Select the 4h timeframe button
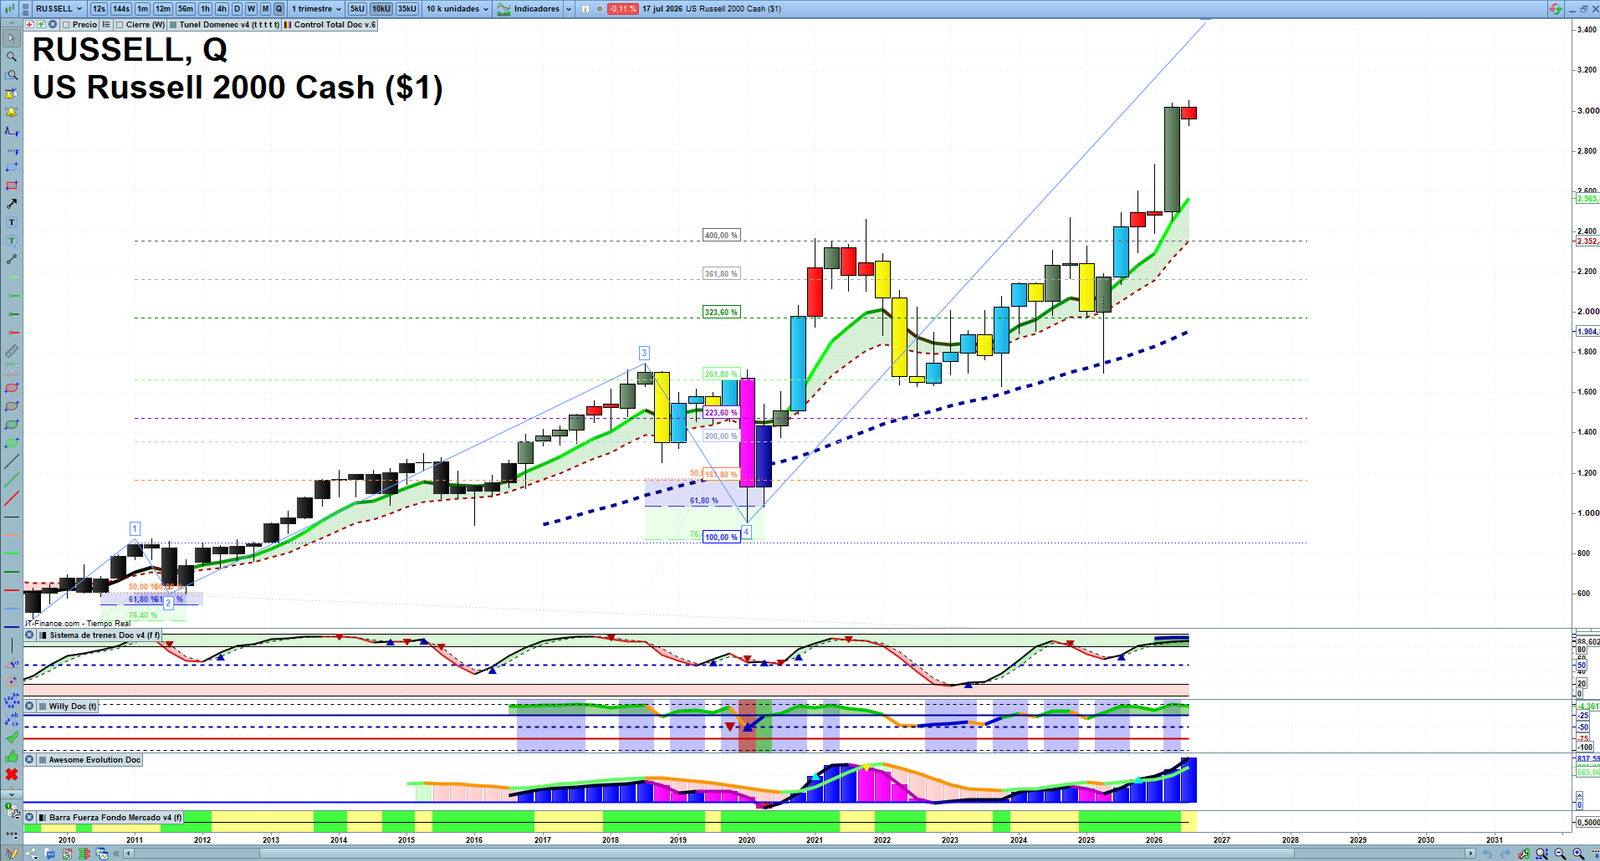This screenshot has width=1600, height=861. pyautogui.click(x=222, y=9)
